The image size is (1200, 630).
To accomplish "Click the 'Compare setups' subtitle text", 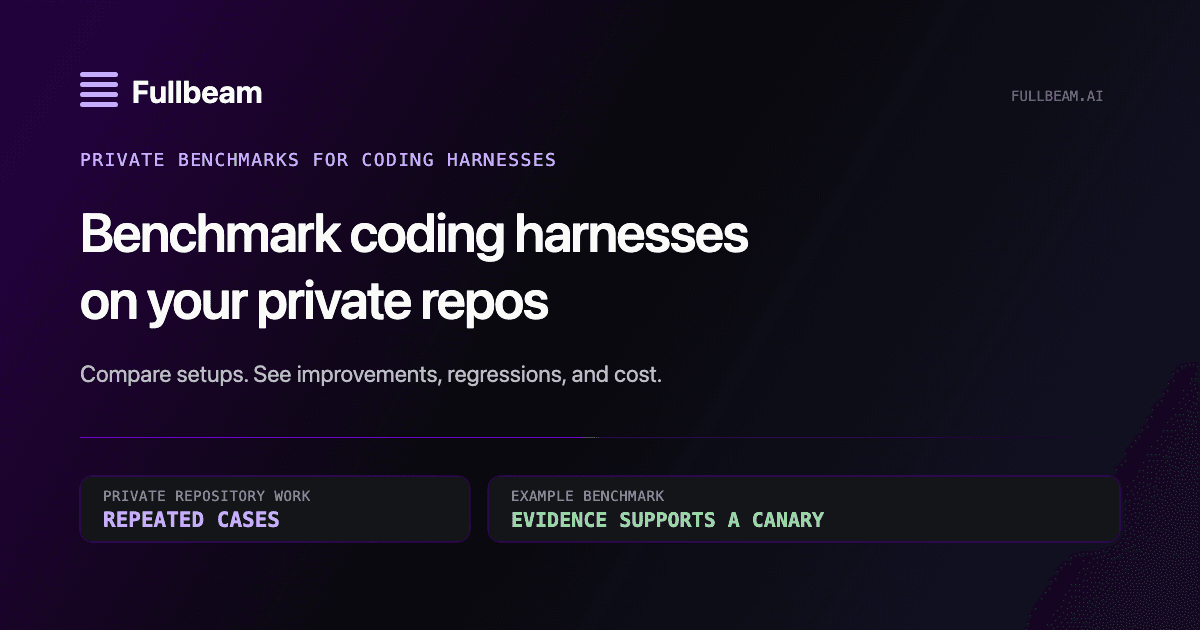I will (371, 376).
